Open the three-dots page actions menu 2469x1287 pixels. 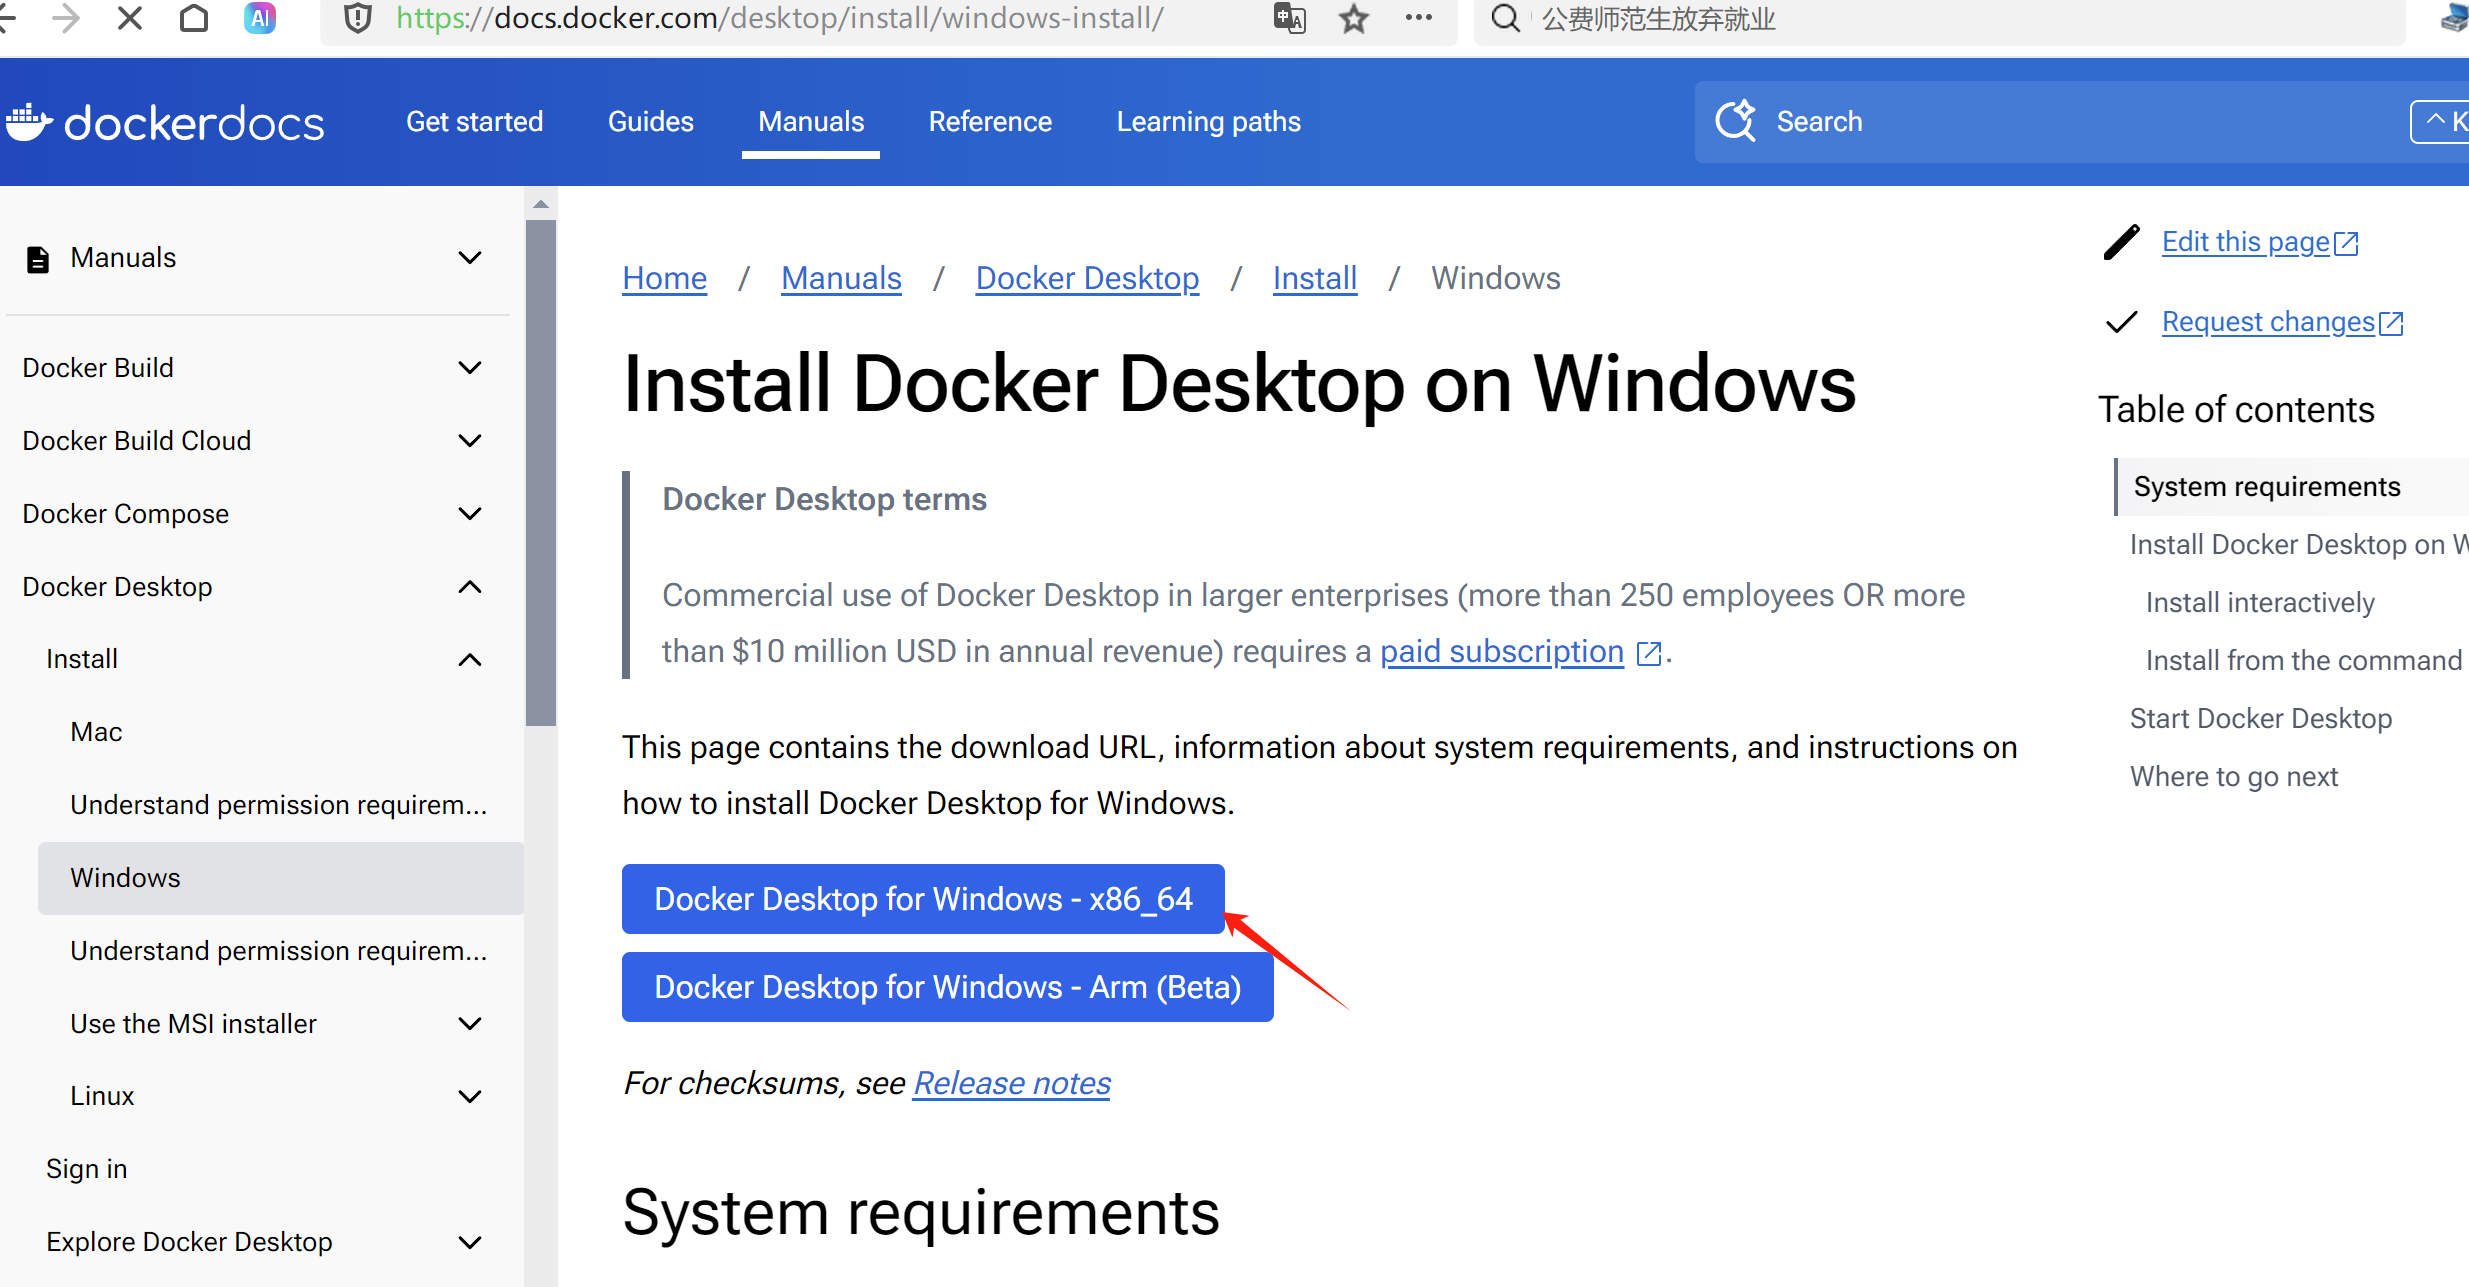click(1418, 18)
